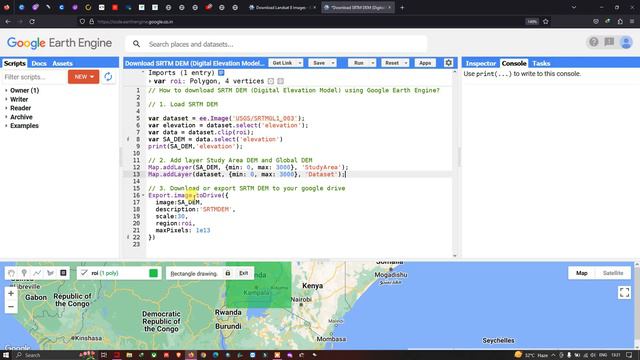Viewport: 640px width, 360px height.
Task: Collapse the Export.image.toDrive code block
Action: click(143, 195)
